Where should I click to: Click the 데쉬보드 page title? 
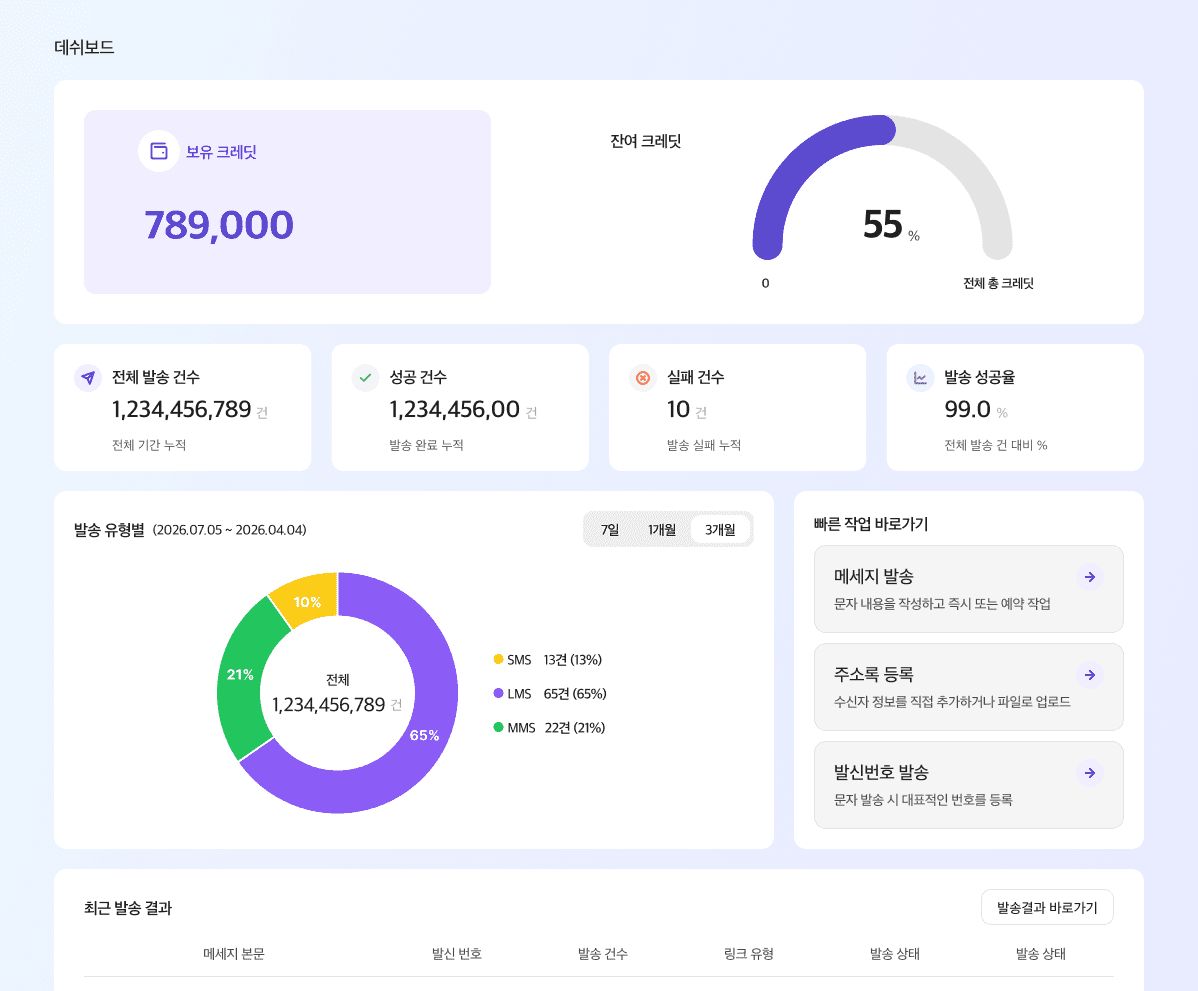point(84,47)
